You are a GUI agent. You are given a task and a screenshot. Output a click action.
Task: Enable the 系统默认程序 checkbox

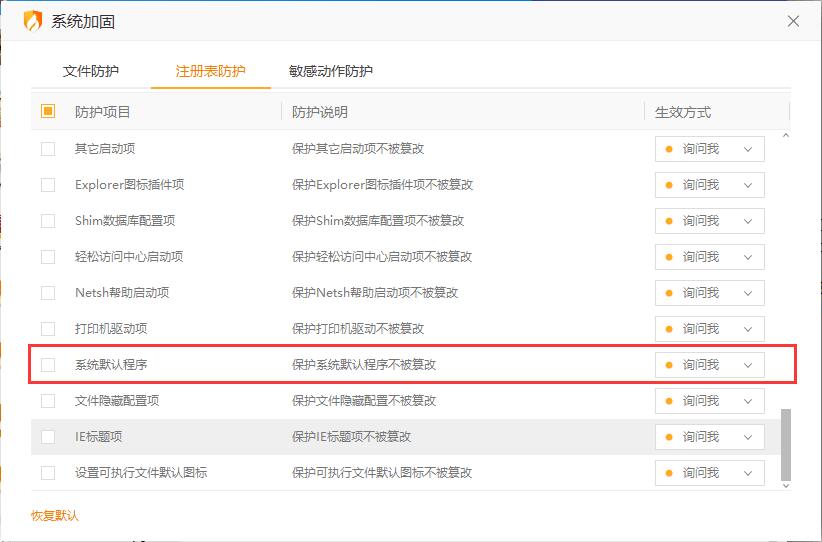(48, 365)
